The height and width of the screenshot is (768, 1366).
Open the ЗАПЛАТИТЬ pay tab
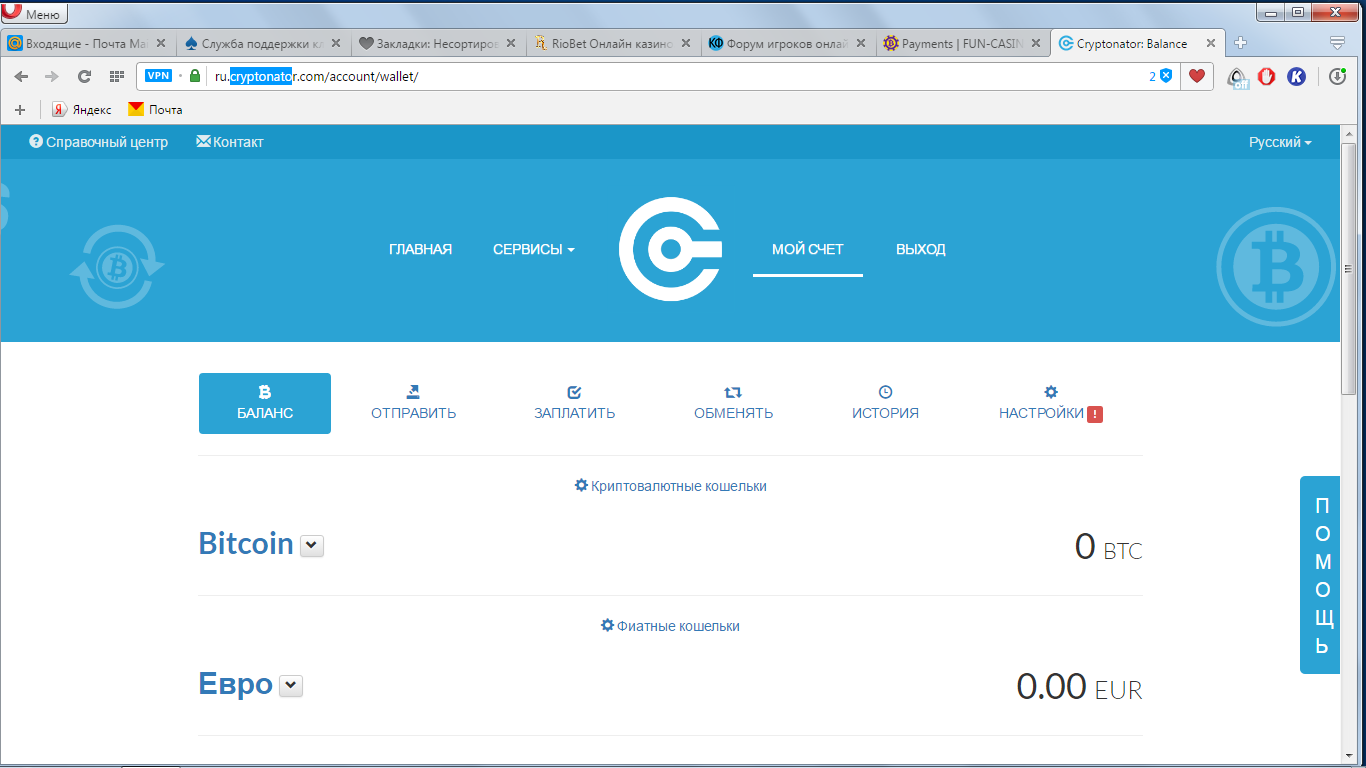574,403
